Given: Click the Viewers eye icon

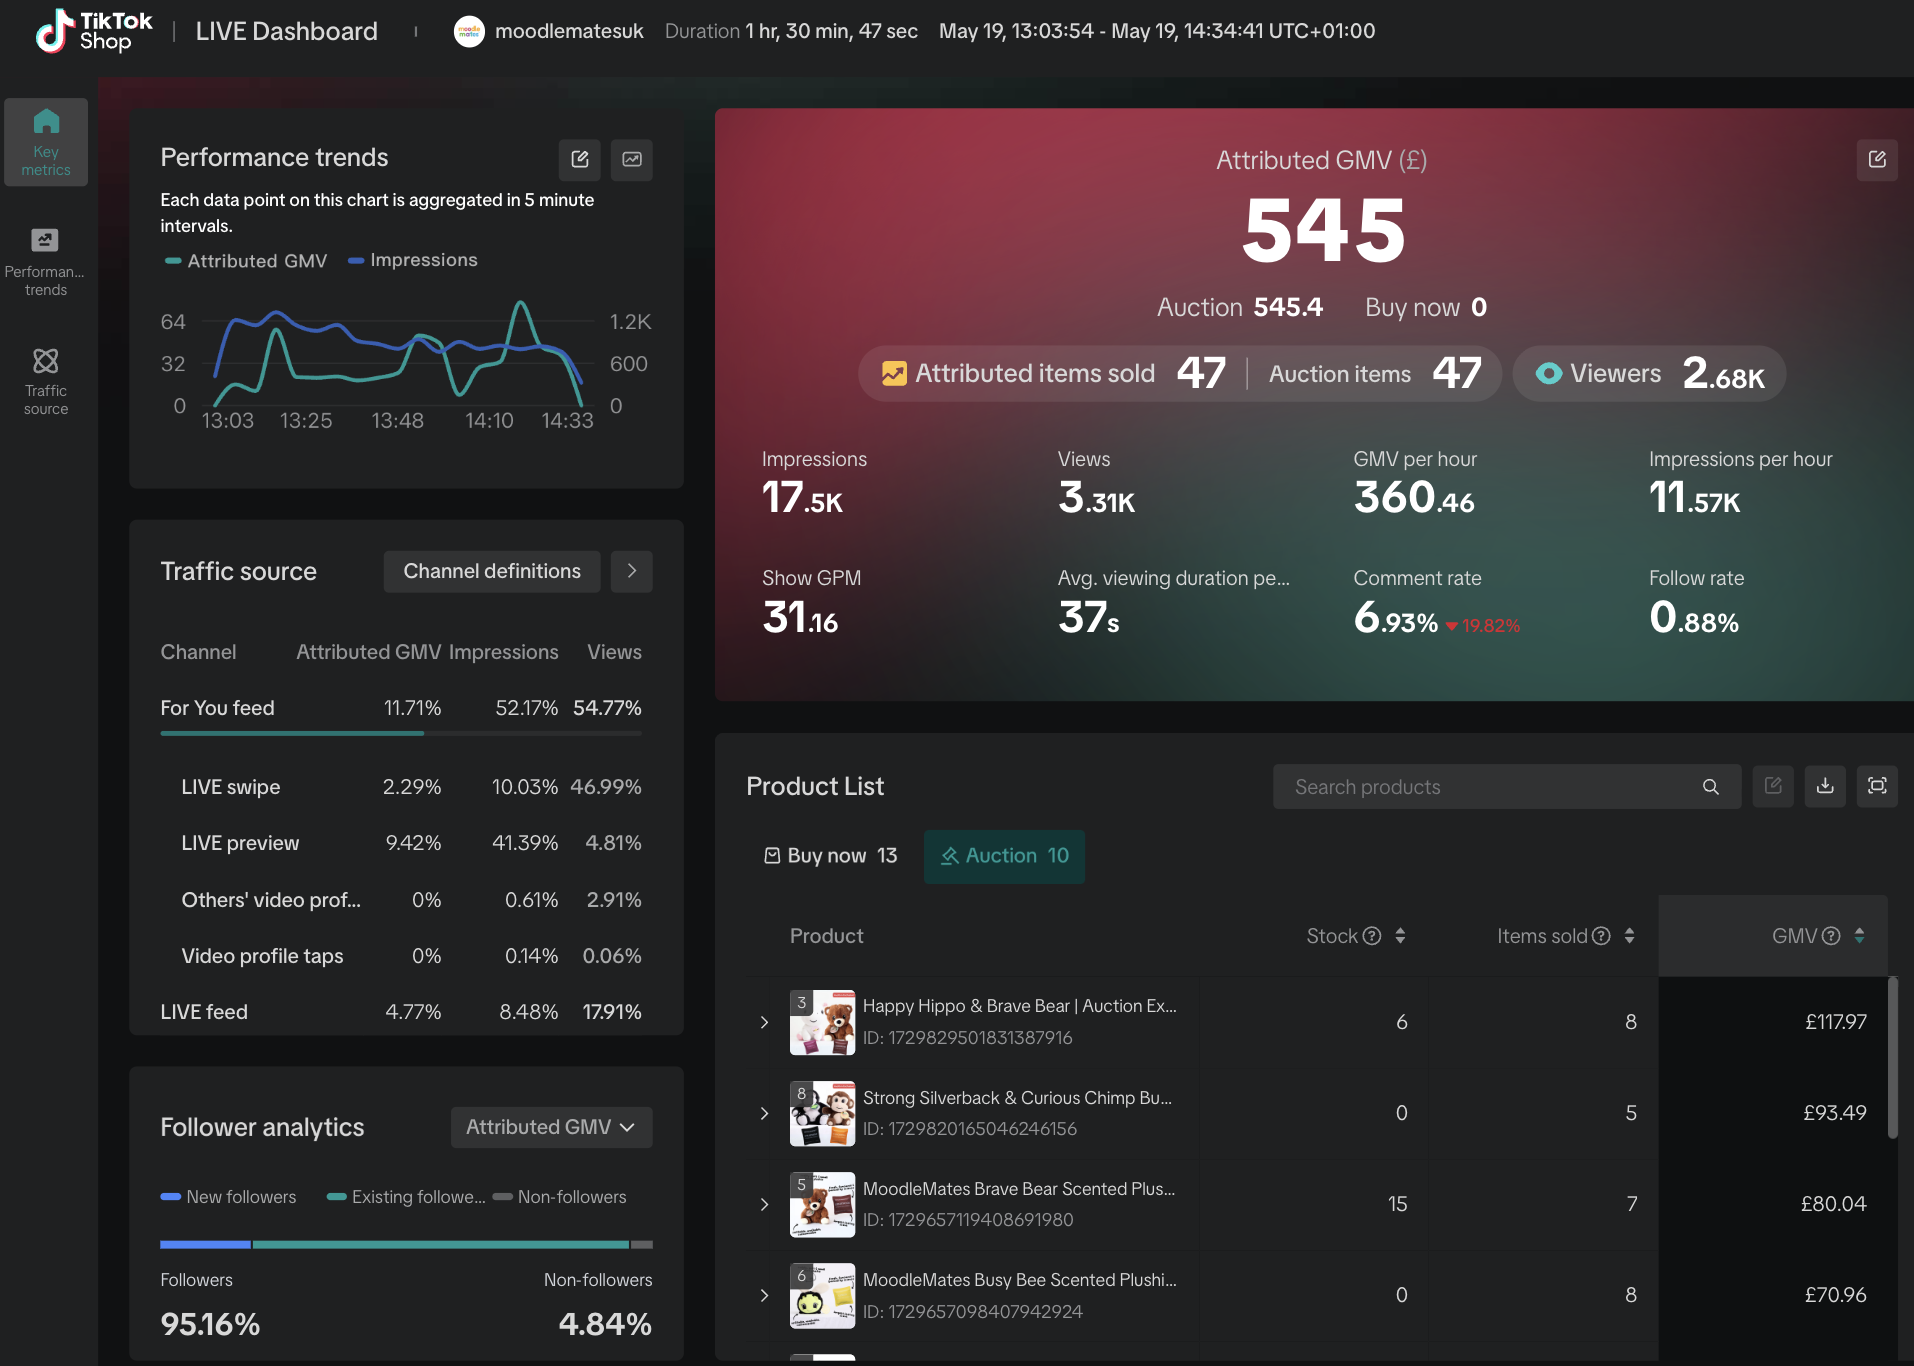Looking at the screenshot, I should coord(1549,373).
